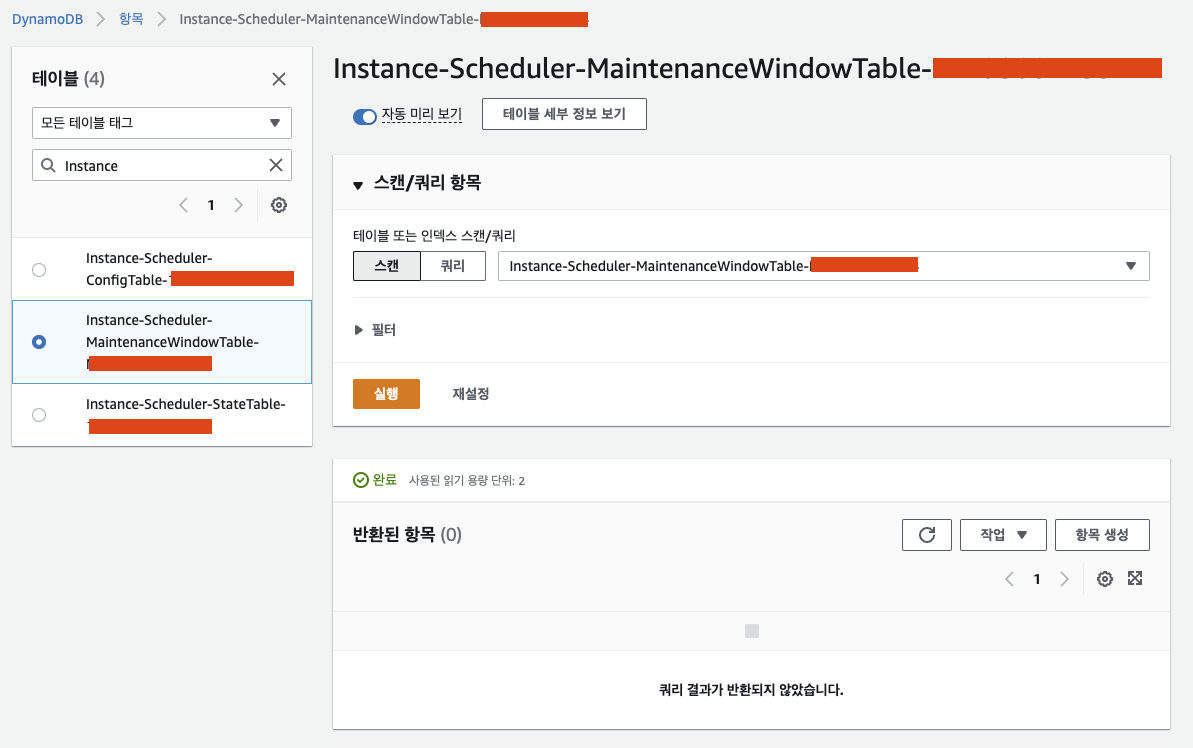This screenshot has width=1193, height=748.
Task: Open 테이블 세부 정보 보기 button
Action: [564, 114]
